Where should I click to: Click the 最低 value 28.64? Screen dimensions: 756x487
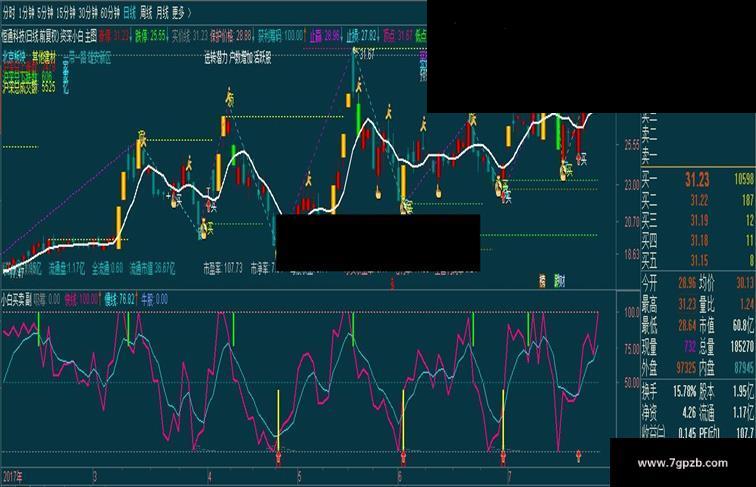[x=687, y=325]
